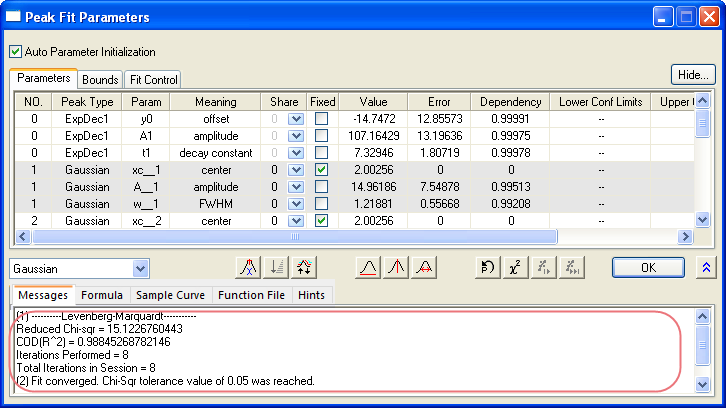Screen dimensions: 726x408
Task: Click the peak initialization icon
Action: tap(248, 268)
